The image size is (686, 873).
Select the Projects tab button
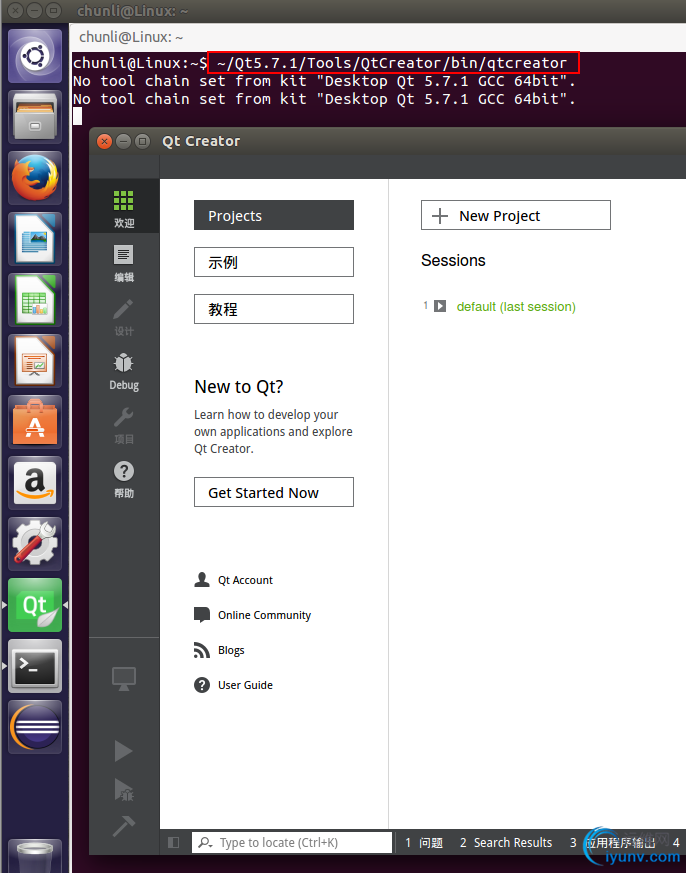tap(274, 215)
